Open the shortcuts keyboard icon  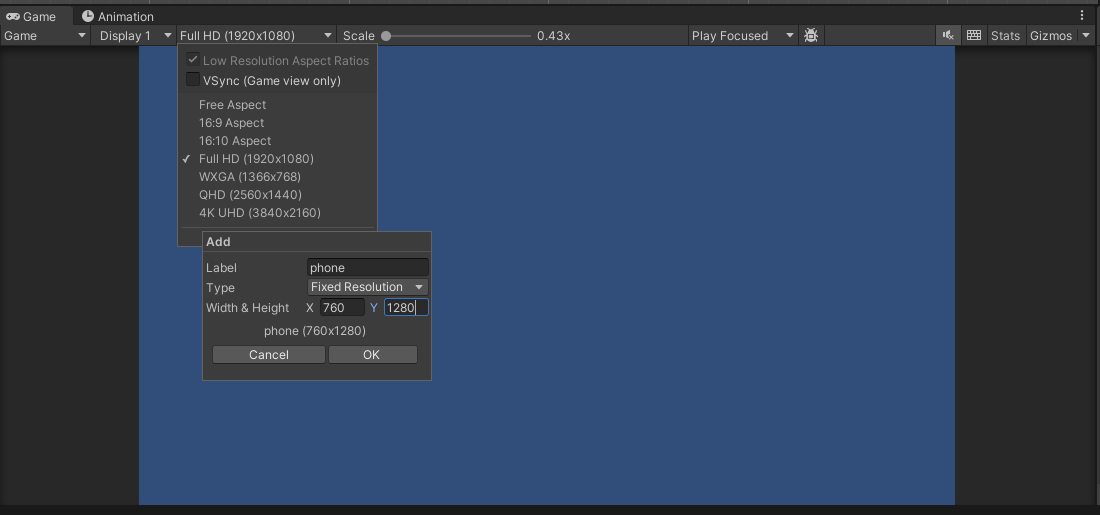[x=973, y=35]
